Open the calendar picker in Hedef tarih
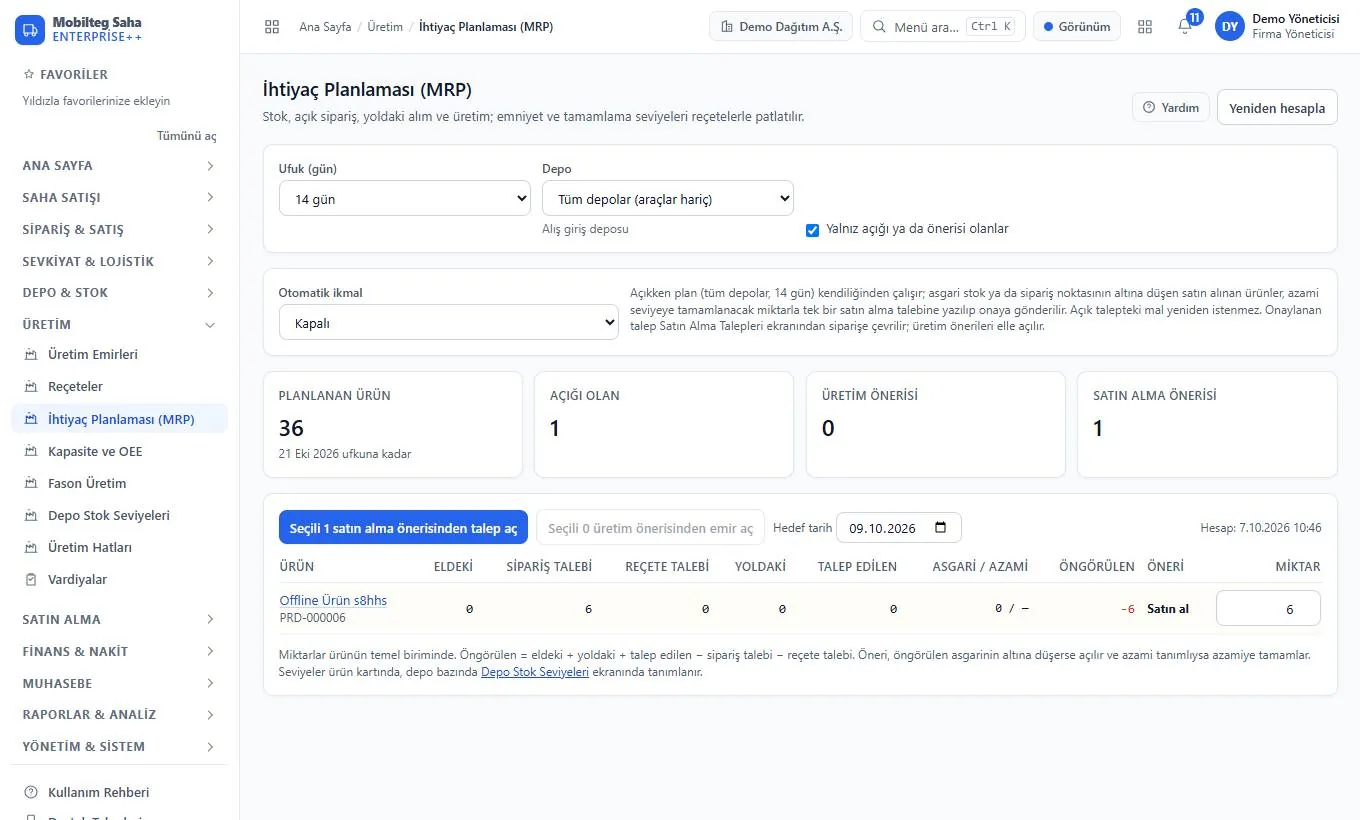Image resolution: width=1360 pixels, height=820 pixels. click(940, 528)
